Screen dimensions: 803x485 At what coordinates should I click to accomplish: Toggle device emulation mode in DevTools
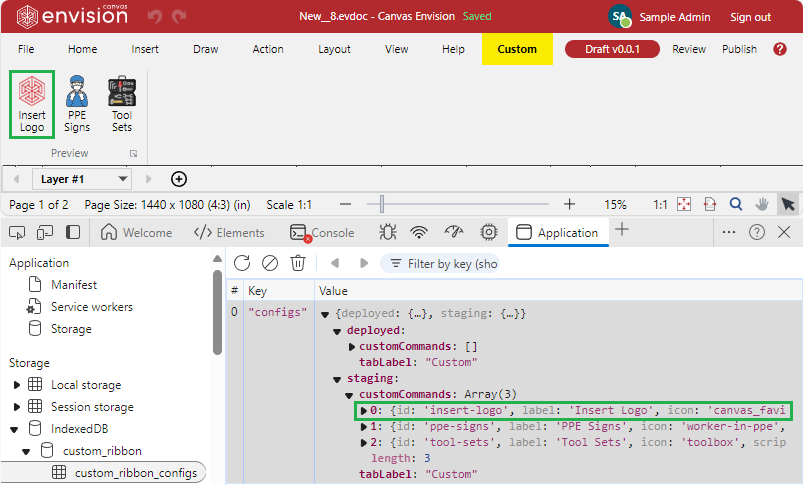coord(44,232)
